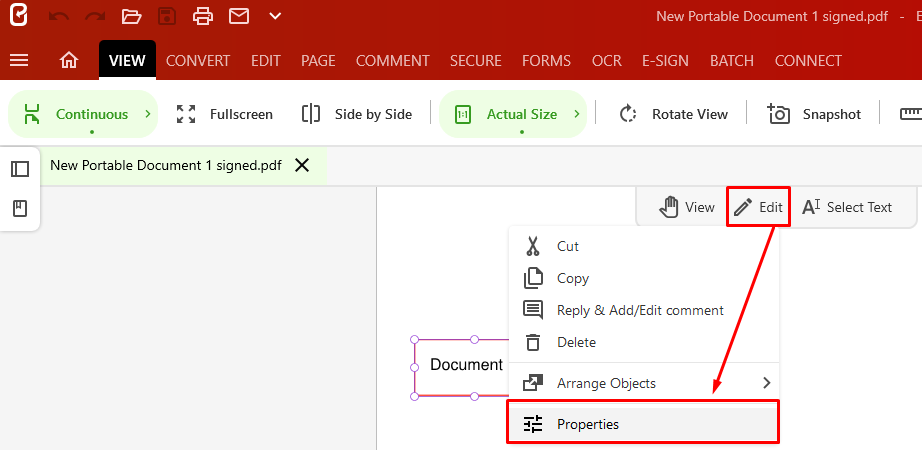Open Arrange Objects submenu

[x=643, y=383]
